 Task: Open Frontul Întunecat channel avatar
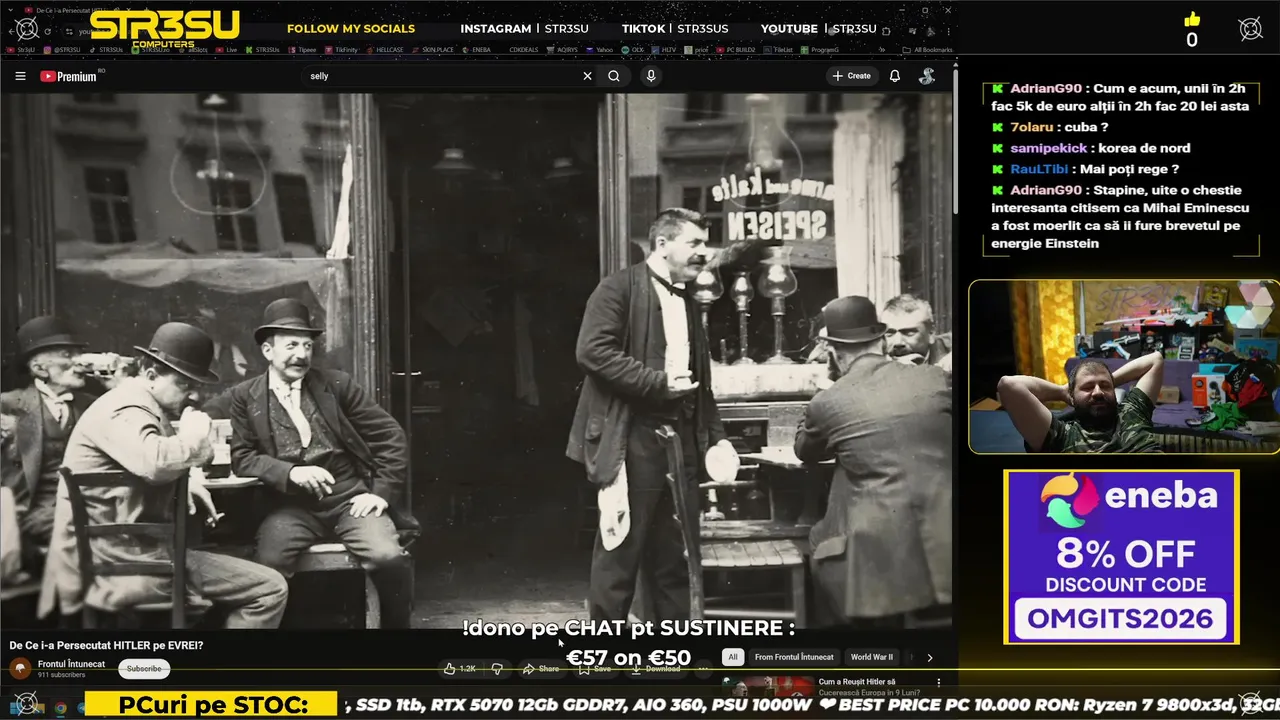click(x=20, y=668)
